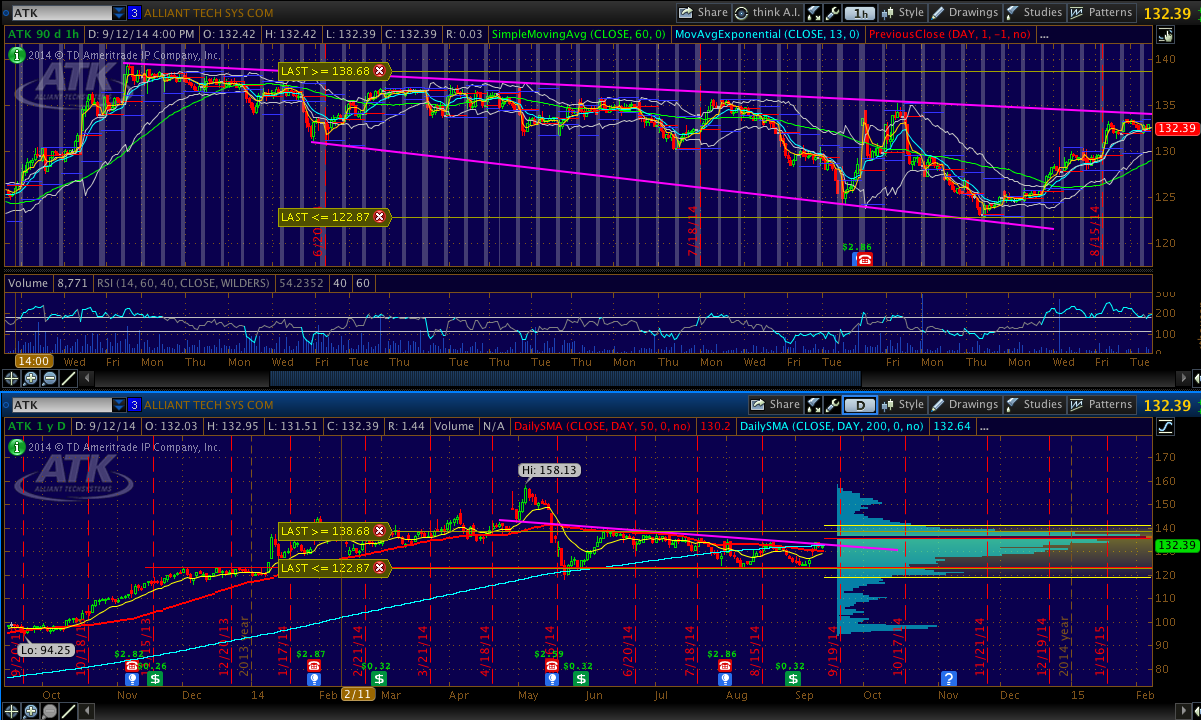The image size is (1201, 720).
Task: Click quick study flask icon in upper toolbar
Action: (832, 13)
